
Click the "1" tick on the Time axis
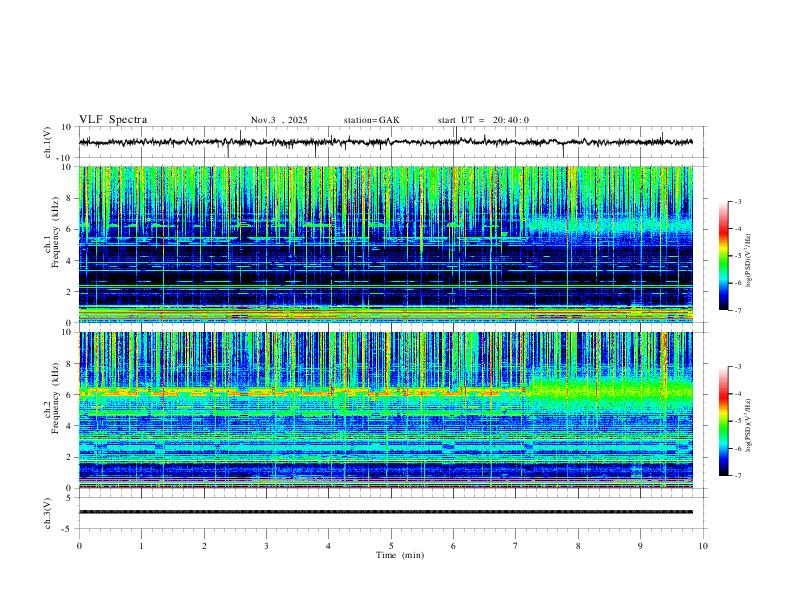(x=141, y=546)
